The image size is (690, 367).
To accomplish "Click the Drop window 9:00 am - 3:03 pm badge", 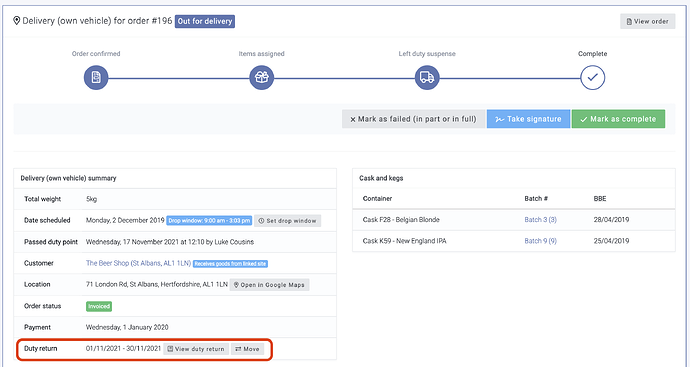I will (209, 220).
